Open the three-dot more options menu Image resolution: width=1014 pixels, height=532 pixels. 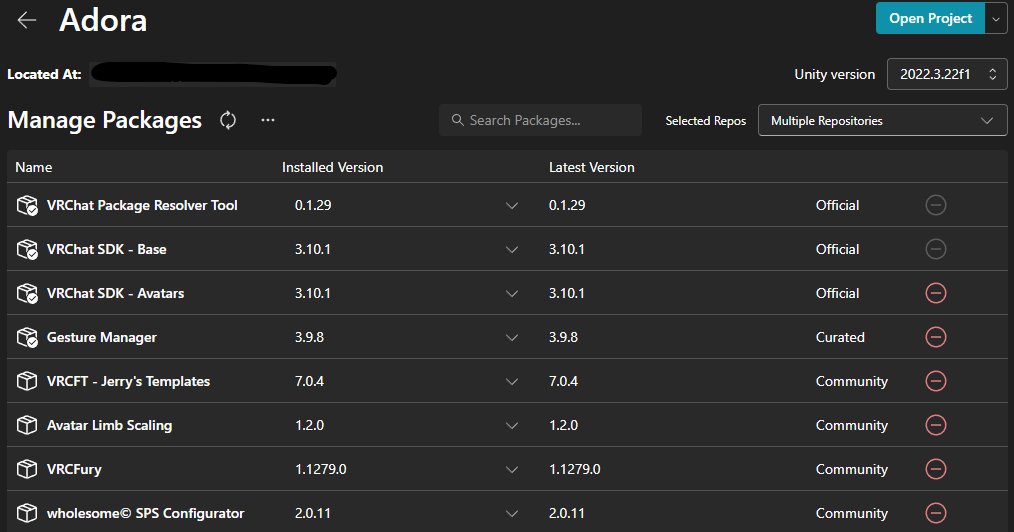pos(267,120)
